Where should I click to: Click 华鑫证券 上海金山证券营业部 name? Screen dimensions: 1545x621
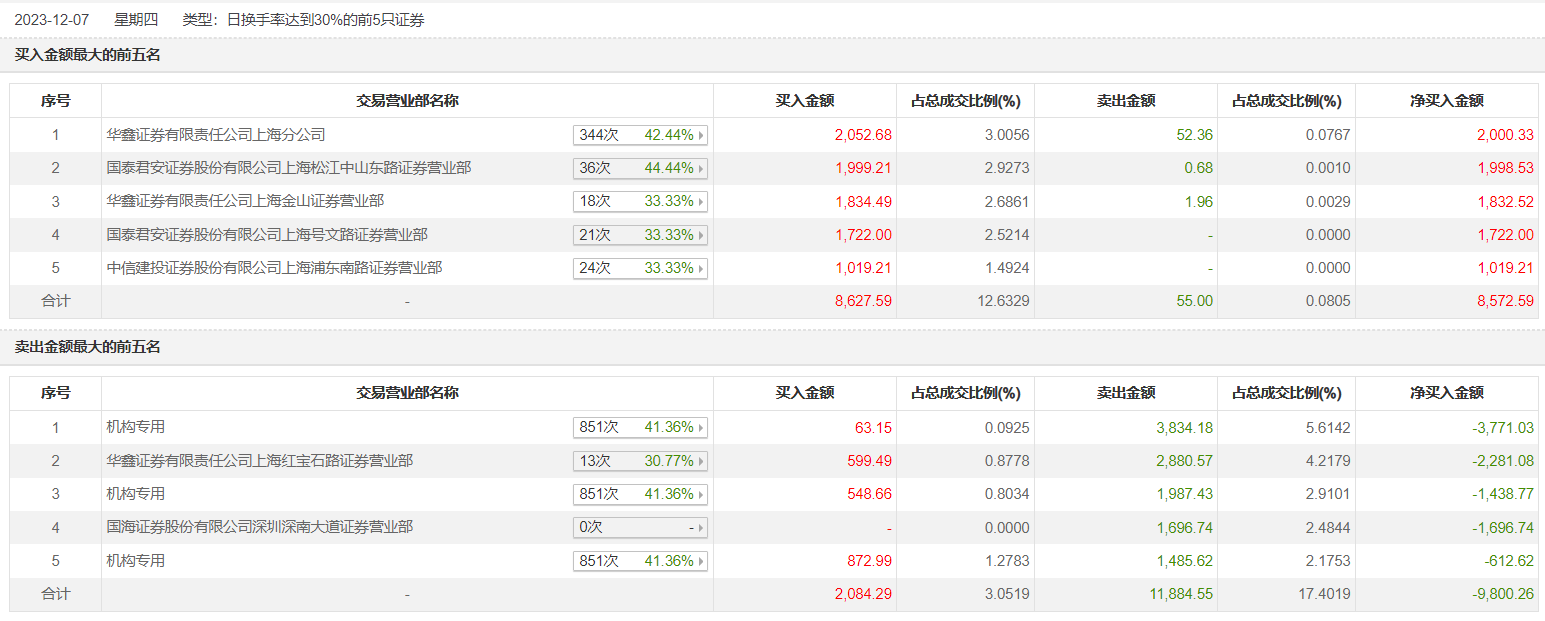(245, 201)
